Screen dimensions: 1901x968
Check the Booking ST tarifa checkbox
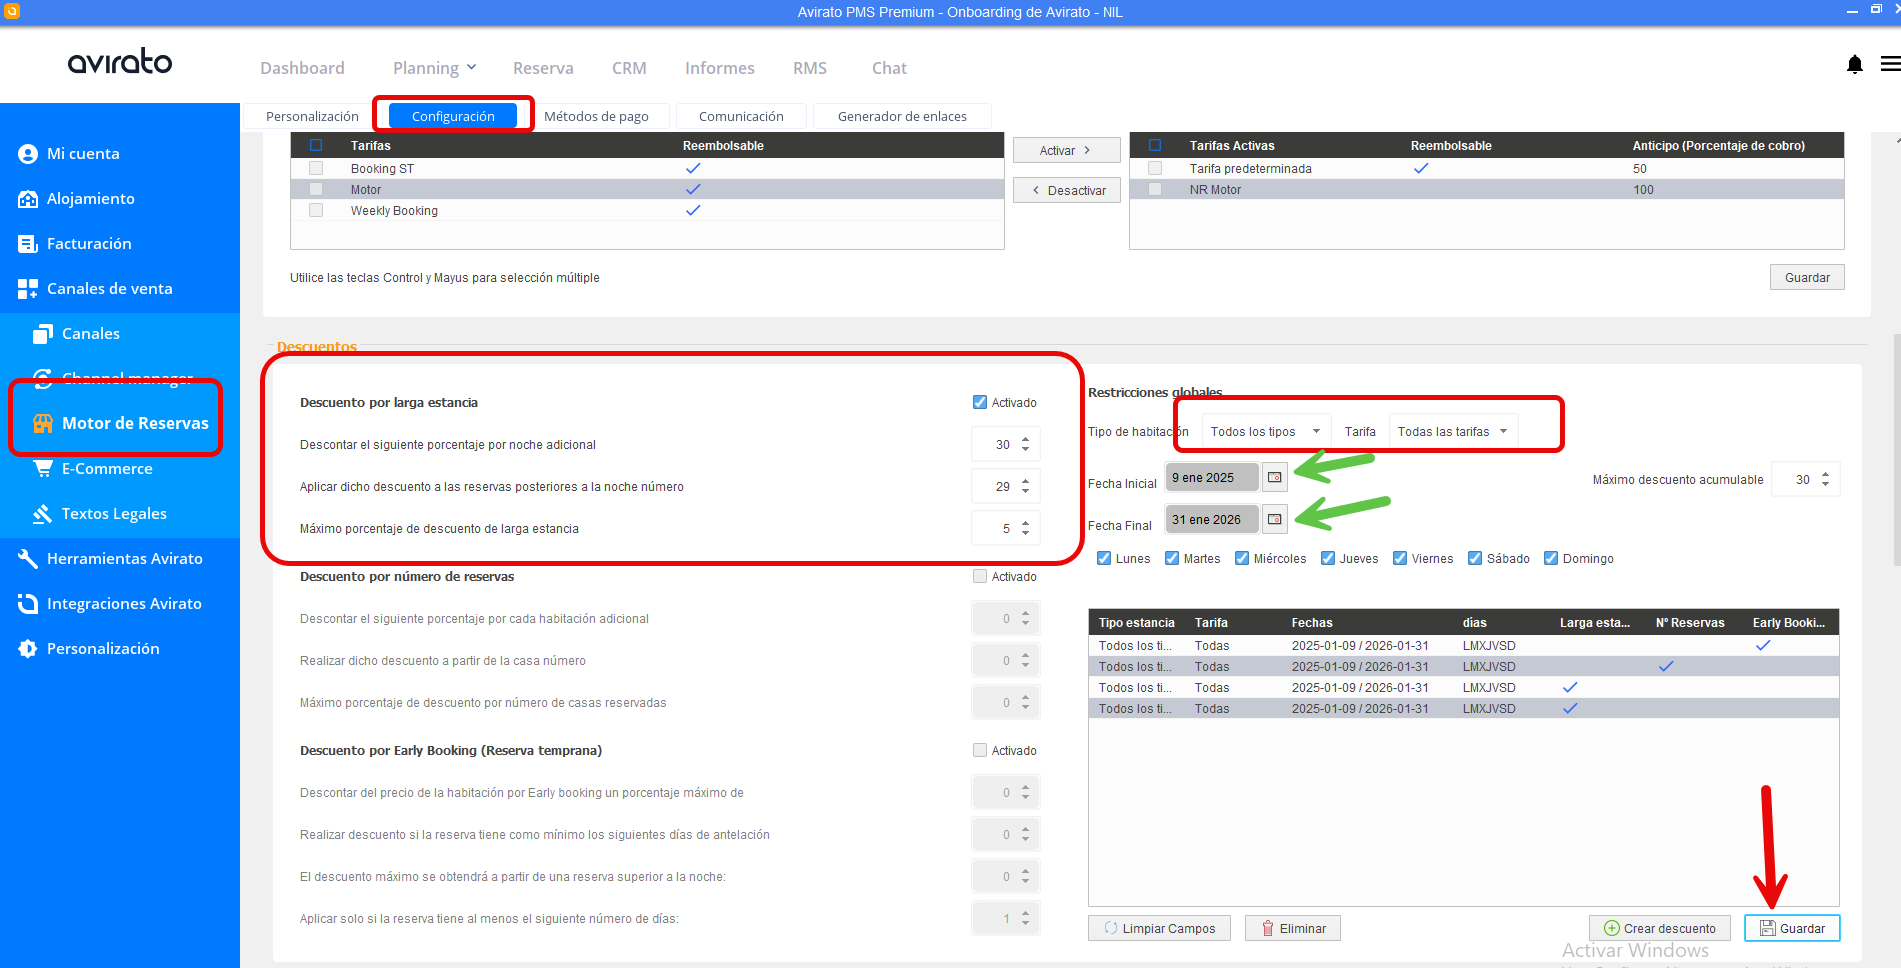coord(316,169)
